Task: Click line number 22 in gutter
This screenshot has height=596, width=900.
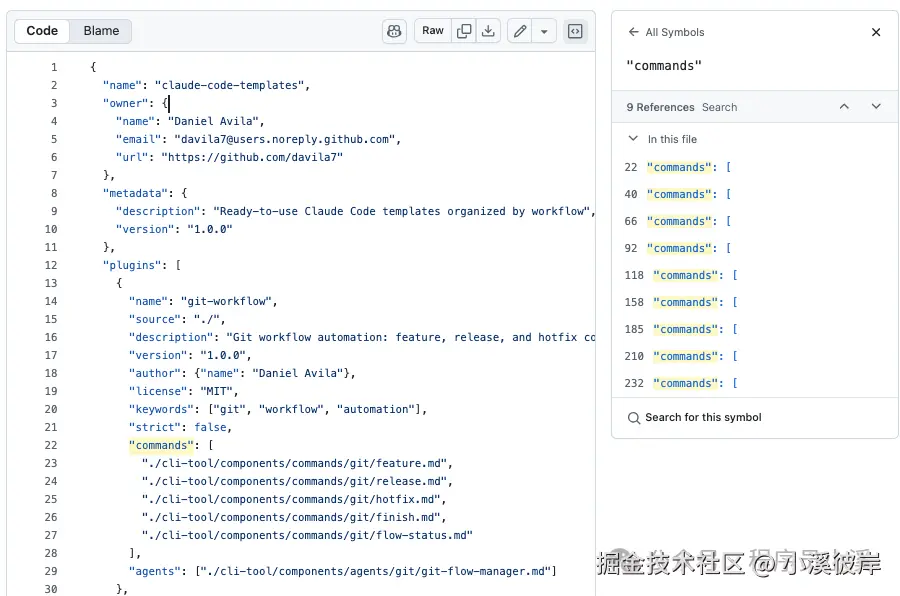Action: click(51, 445)
